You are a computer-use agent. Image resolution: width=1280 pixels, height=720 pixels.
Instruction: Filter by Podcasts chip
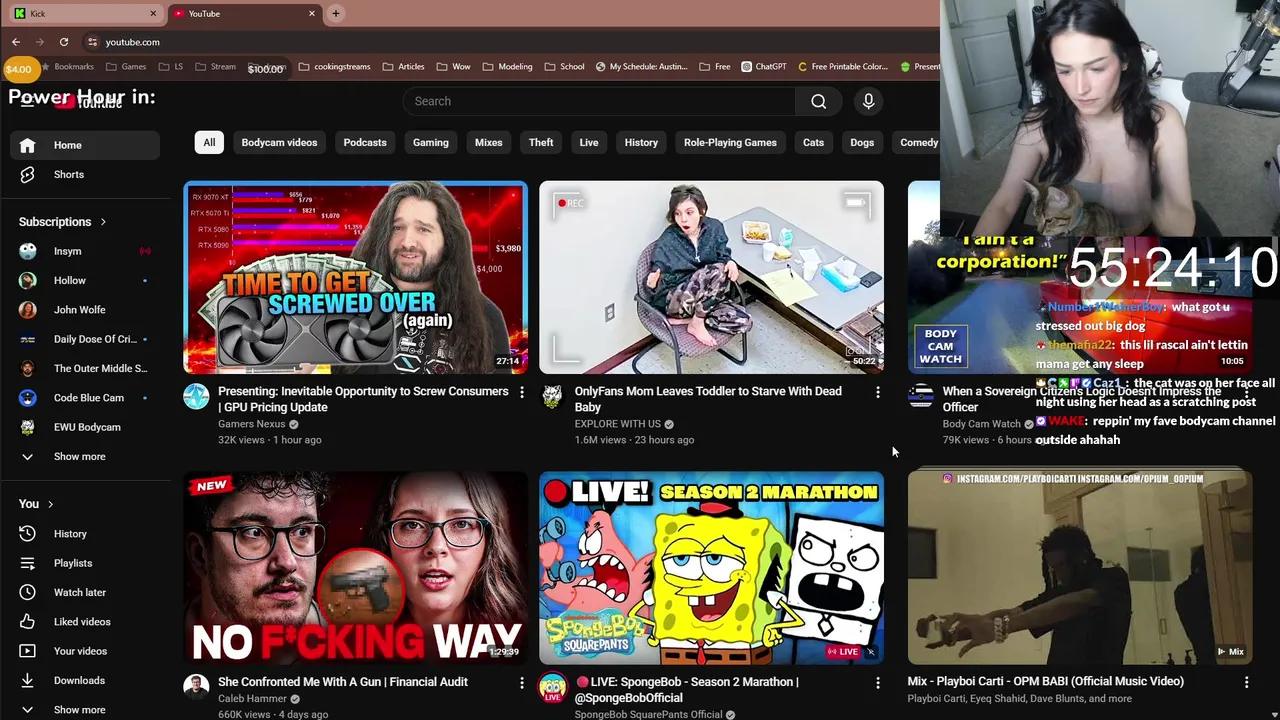(365, 142)
